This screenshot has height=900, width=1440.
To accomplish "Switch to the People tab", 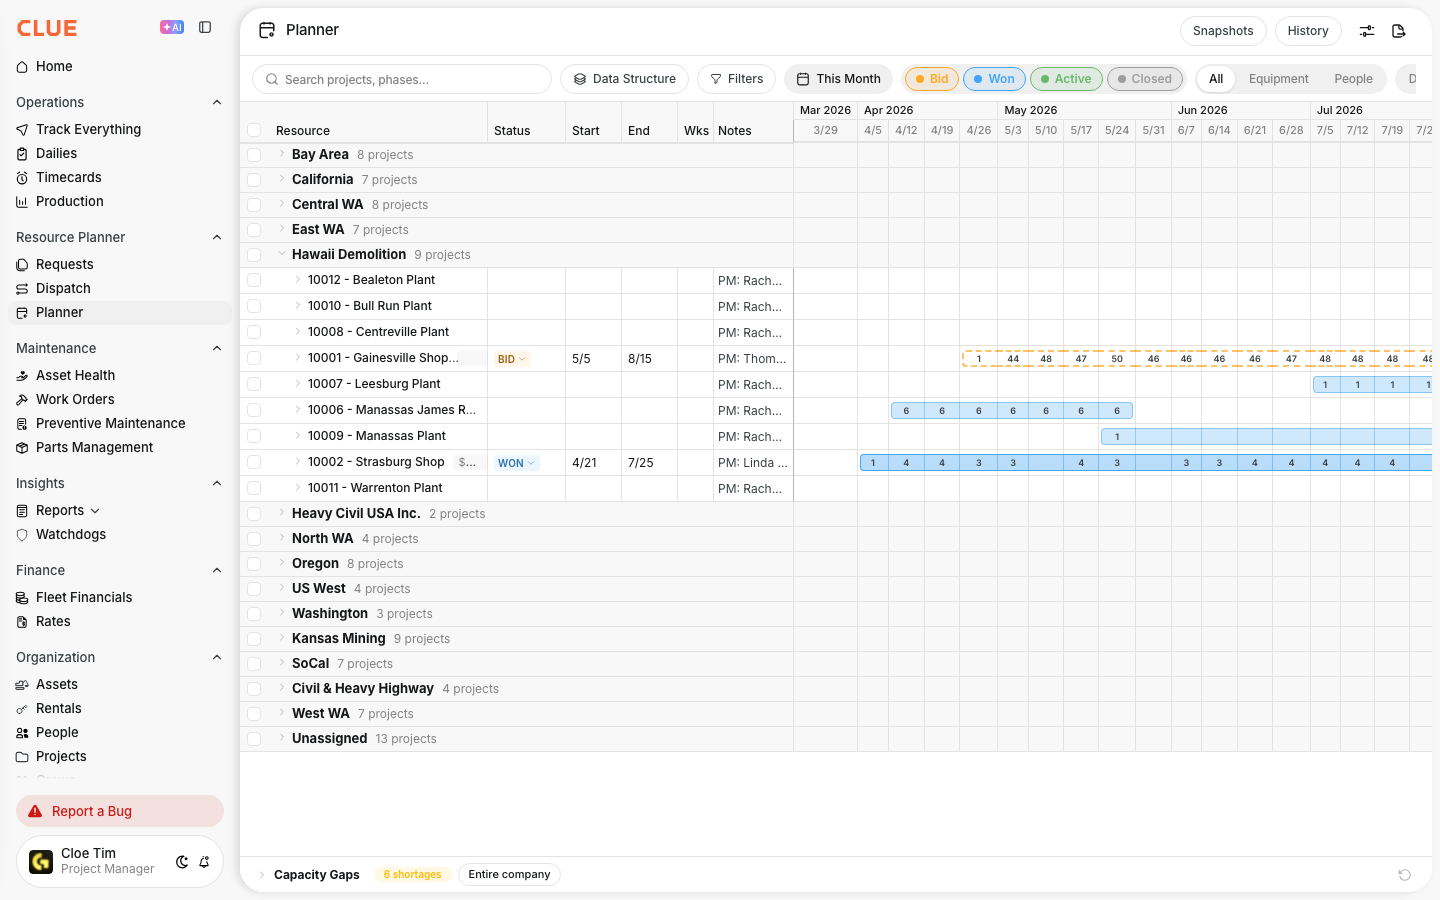I will pos(1353,79).
